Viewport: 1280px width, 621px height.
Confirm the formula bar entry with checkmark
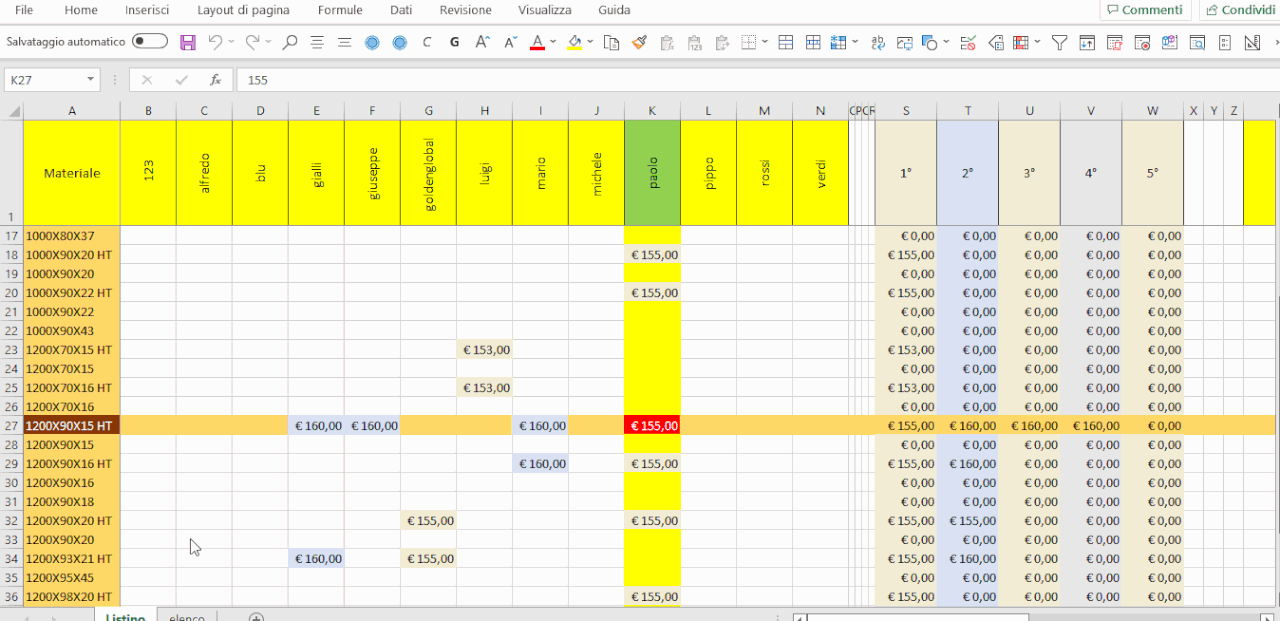pos(181,80)
